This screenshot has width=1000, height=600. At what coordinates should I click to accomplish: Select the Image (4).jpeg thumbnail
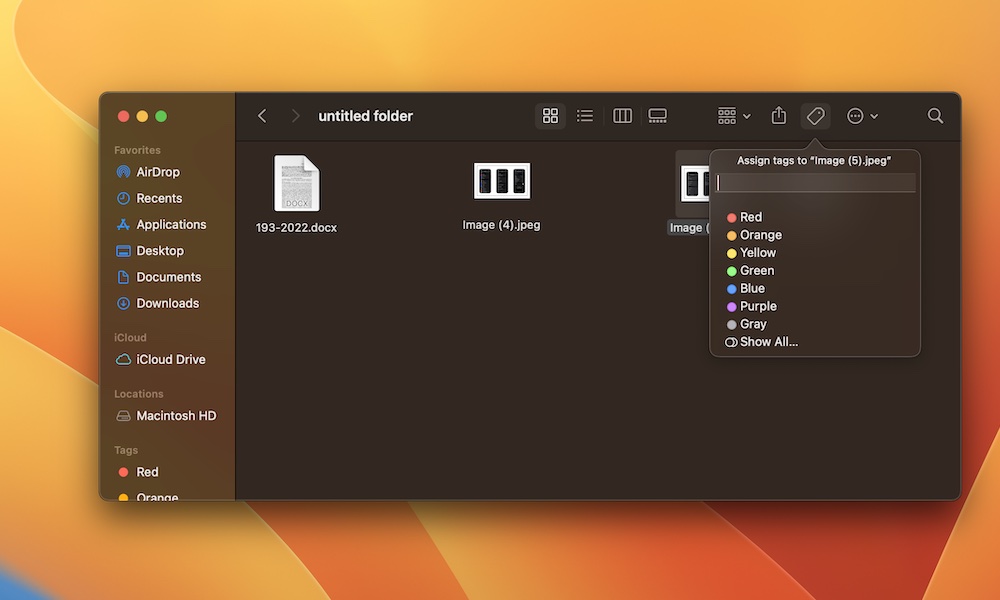click(502, 181)
